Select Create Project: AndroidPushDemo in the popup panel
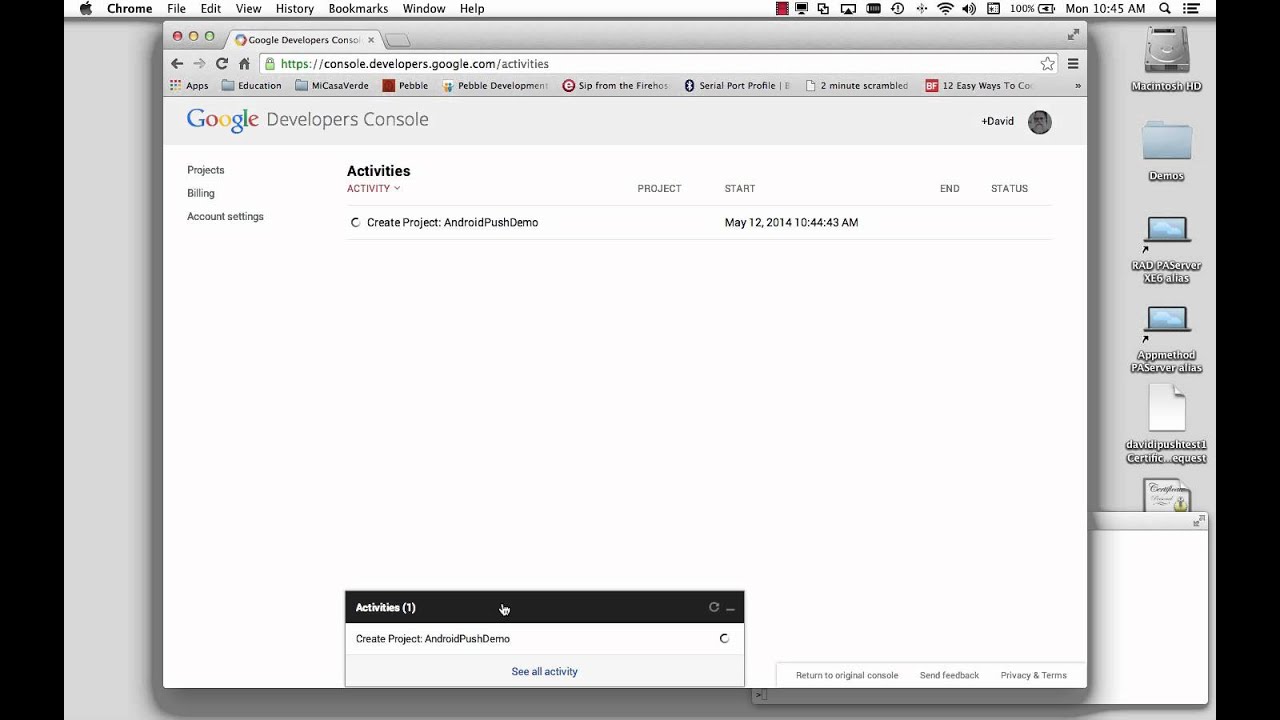This screenshot has width=1280, height=720. pos(433,638)
